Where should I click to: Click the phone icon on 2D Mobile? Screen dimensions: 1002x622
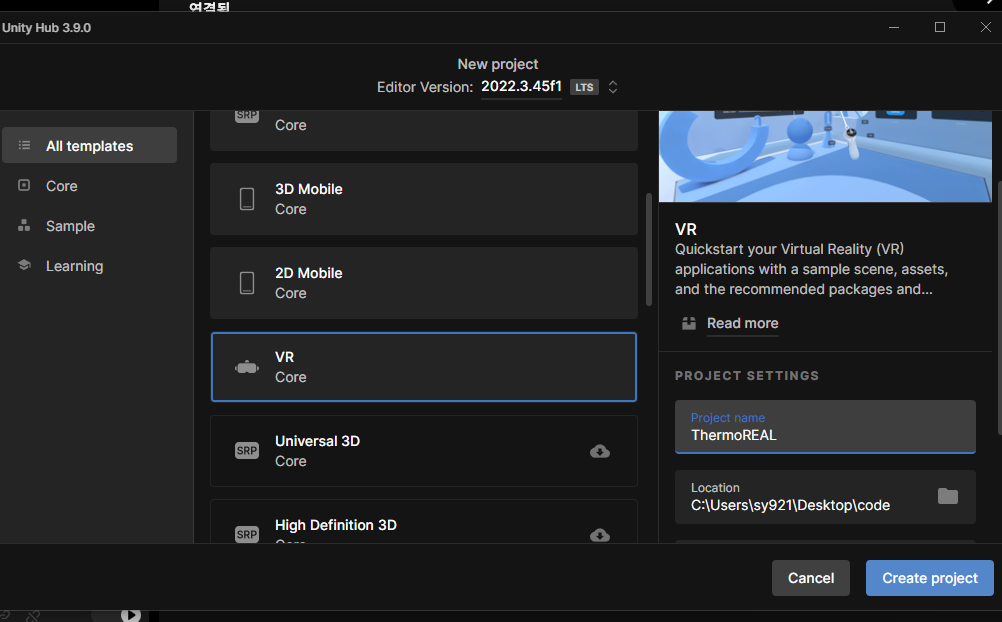tap(247, 283)
